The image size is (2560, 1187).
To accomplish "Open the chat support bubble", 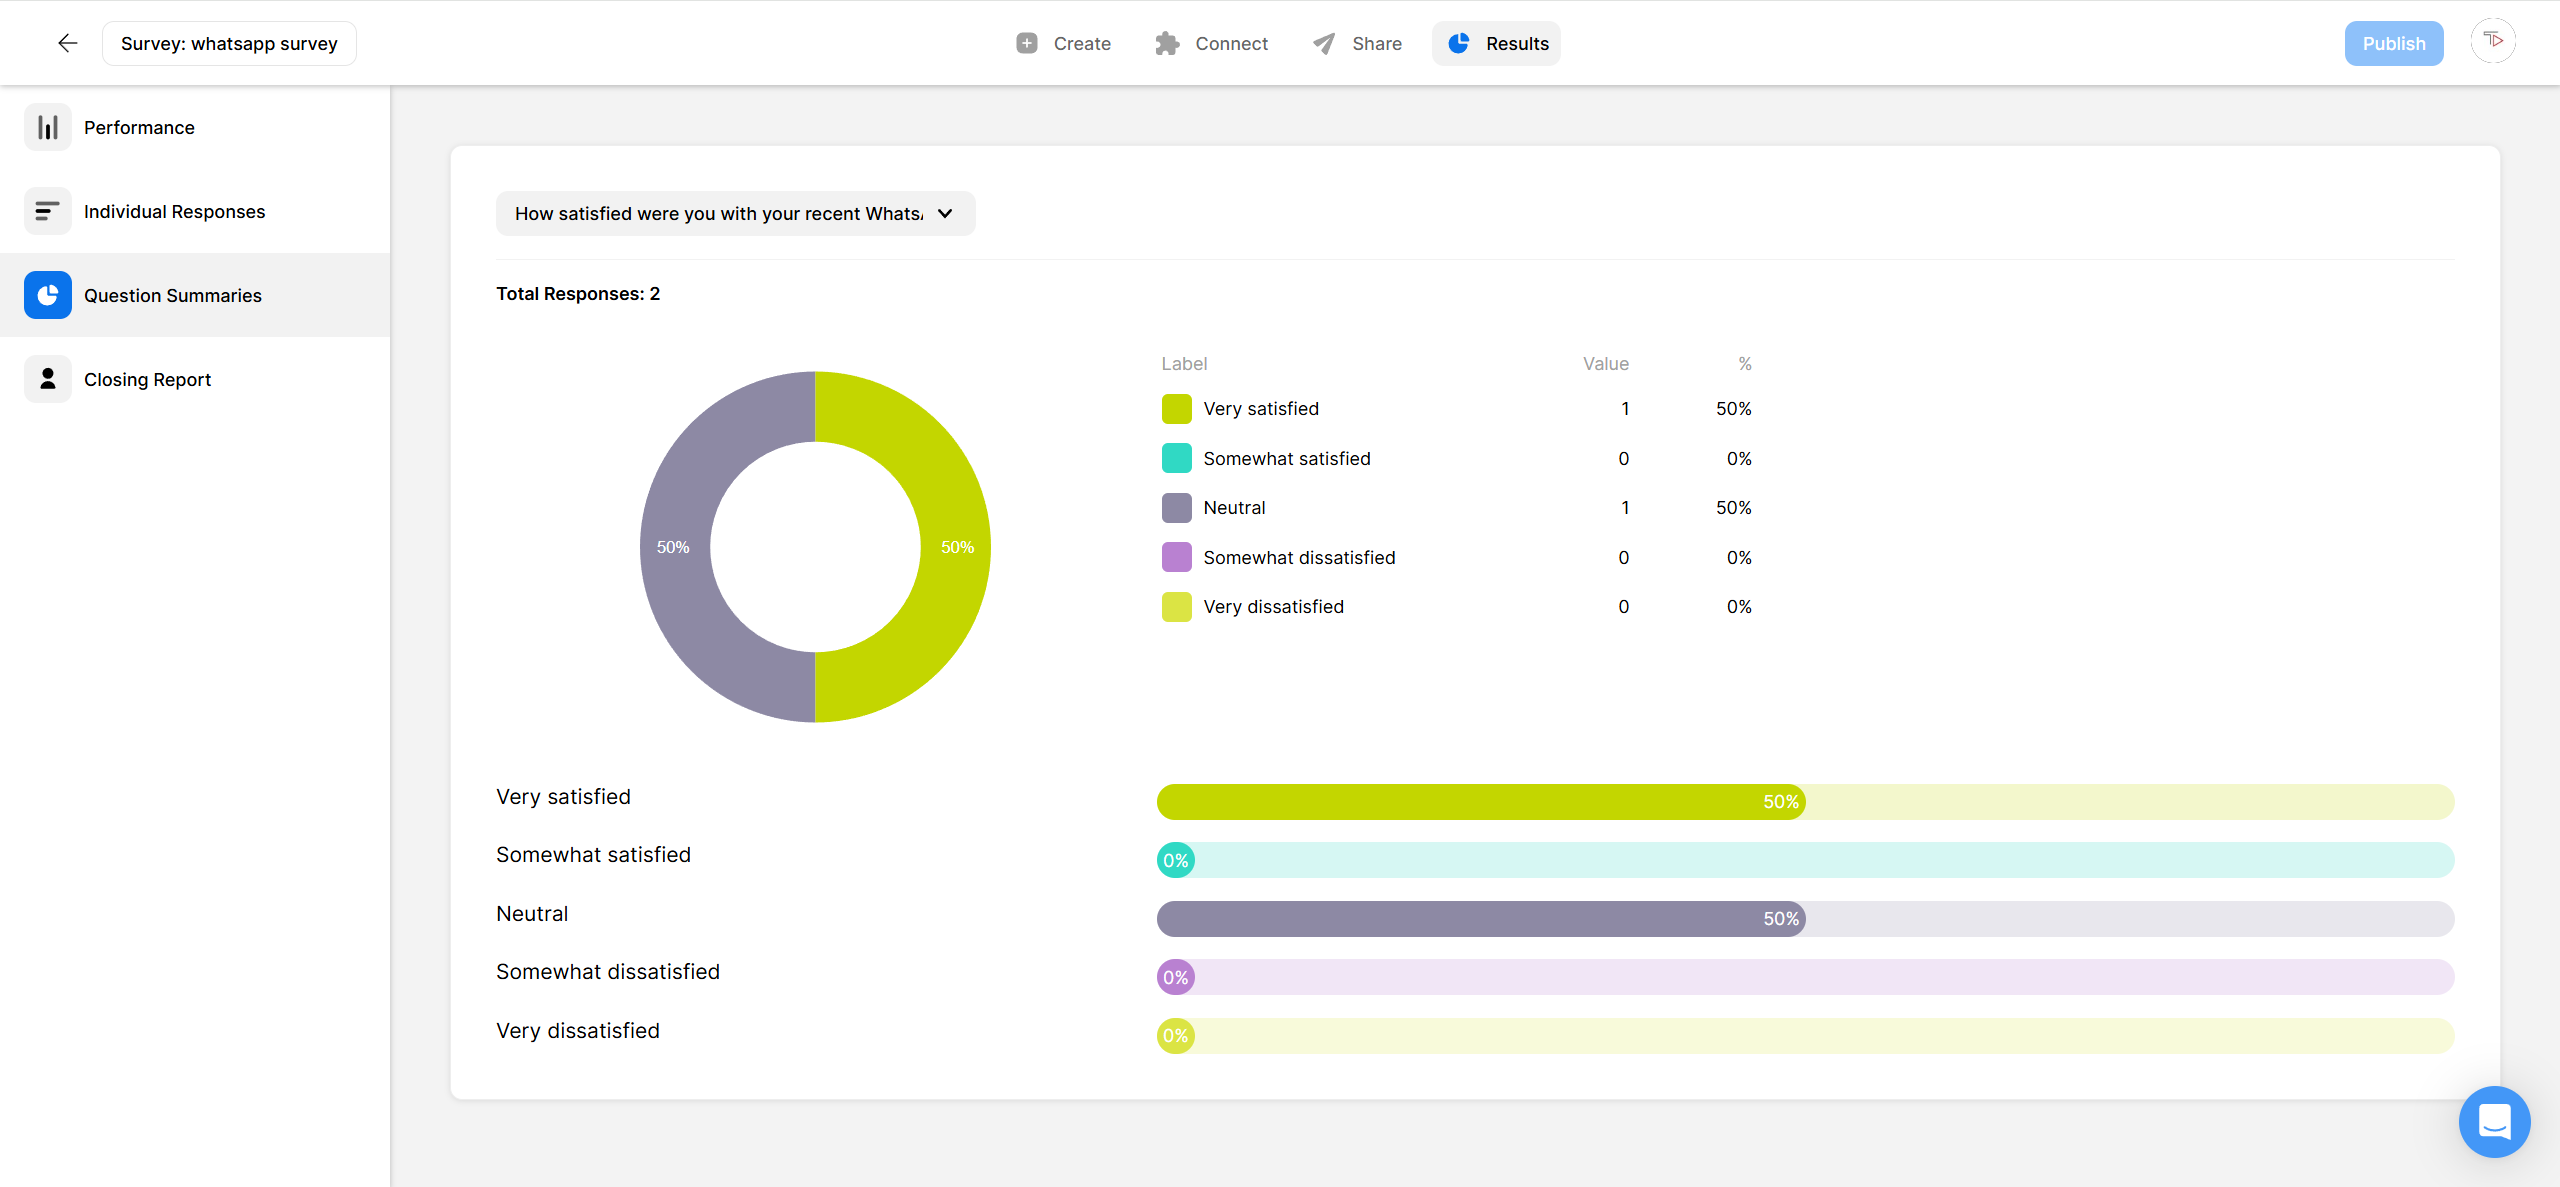I will (2494, 1121).
